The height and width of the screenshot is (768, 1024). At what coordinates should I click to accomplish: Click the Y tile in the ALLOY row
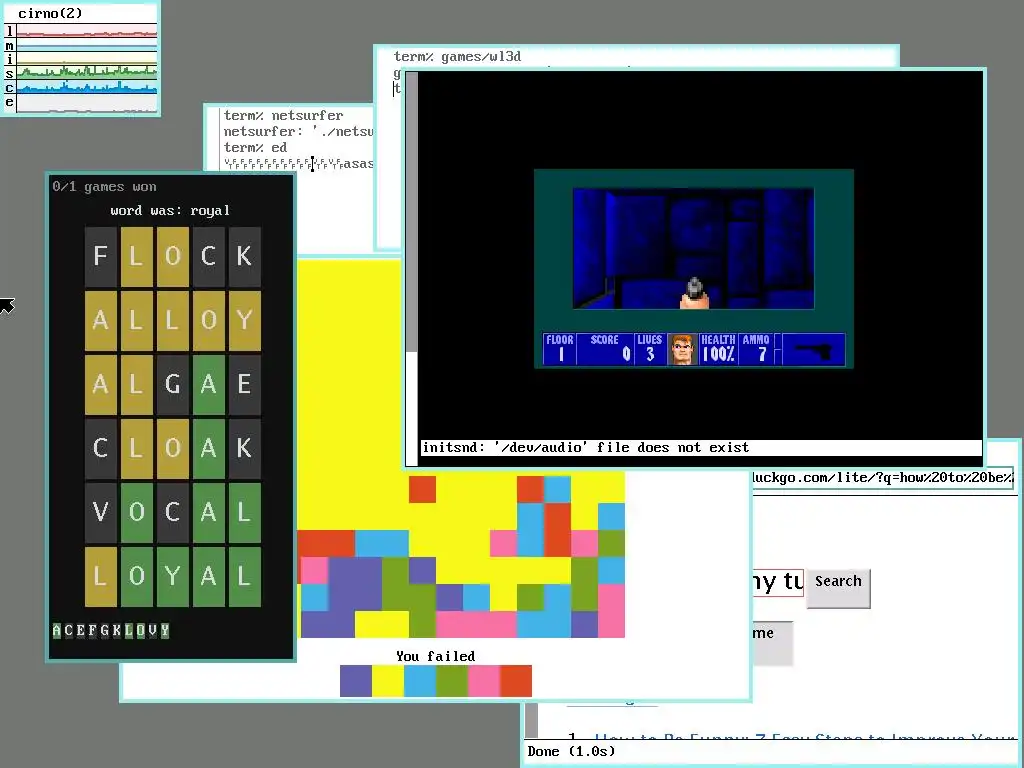tap(244, 321)
